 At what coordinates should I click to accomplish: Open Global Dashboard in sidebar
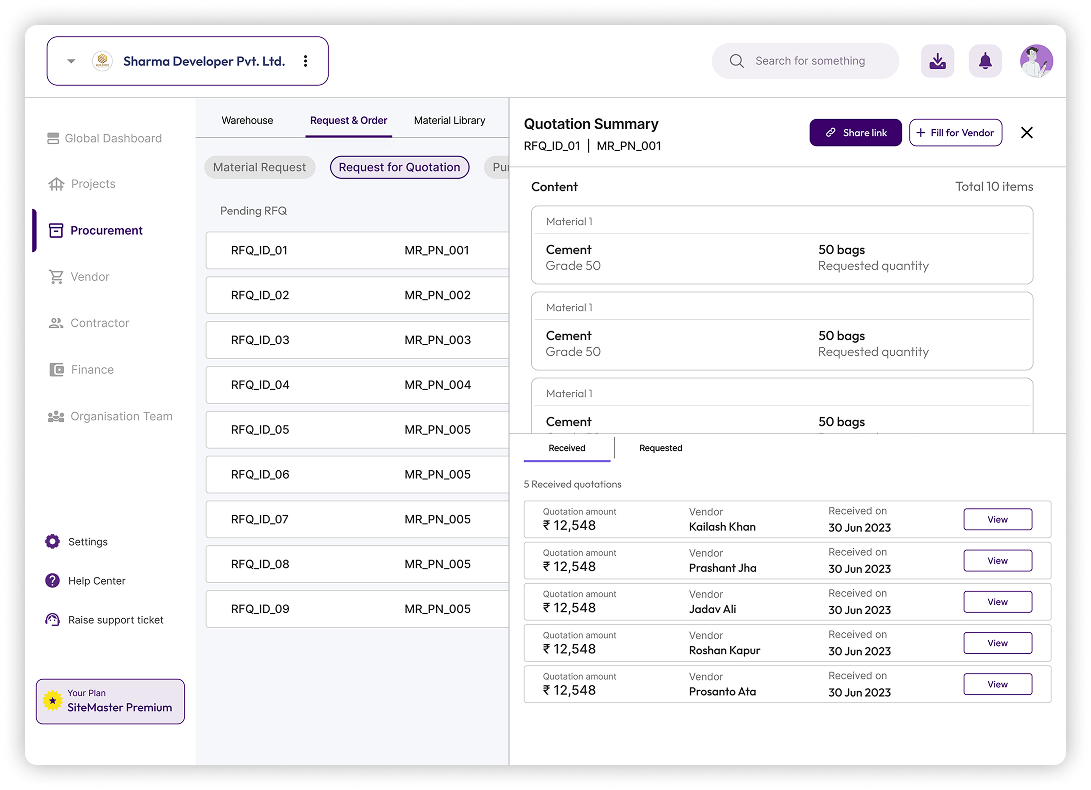click(112, 139)
